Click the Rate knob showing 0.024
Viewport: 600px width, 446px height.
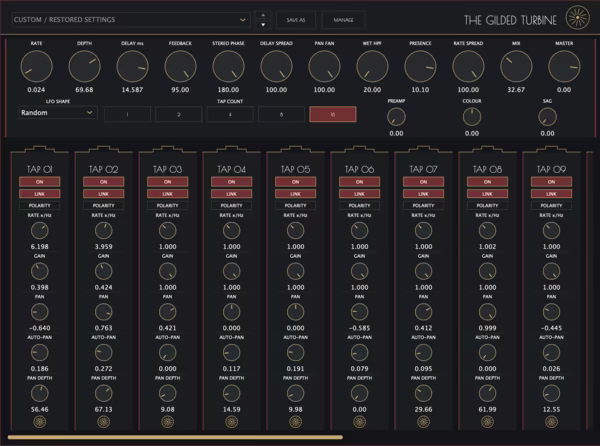(36, 67)
